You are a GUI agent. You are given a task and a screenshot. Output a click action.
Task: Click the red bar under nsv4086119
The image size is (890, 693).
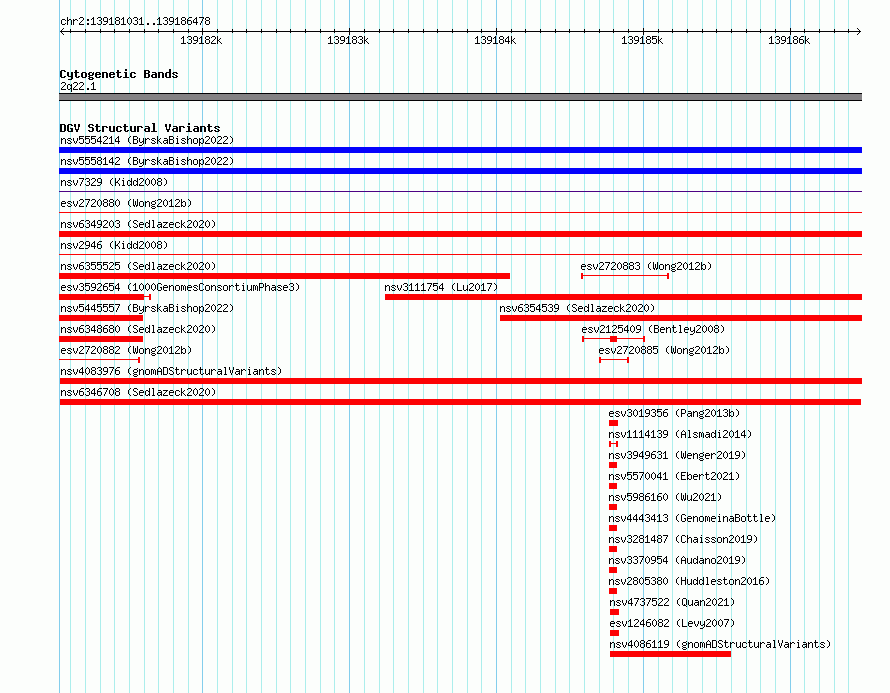[670, 654]
